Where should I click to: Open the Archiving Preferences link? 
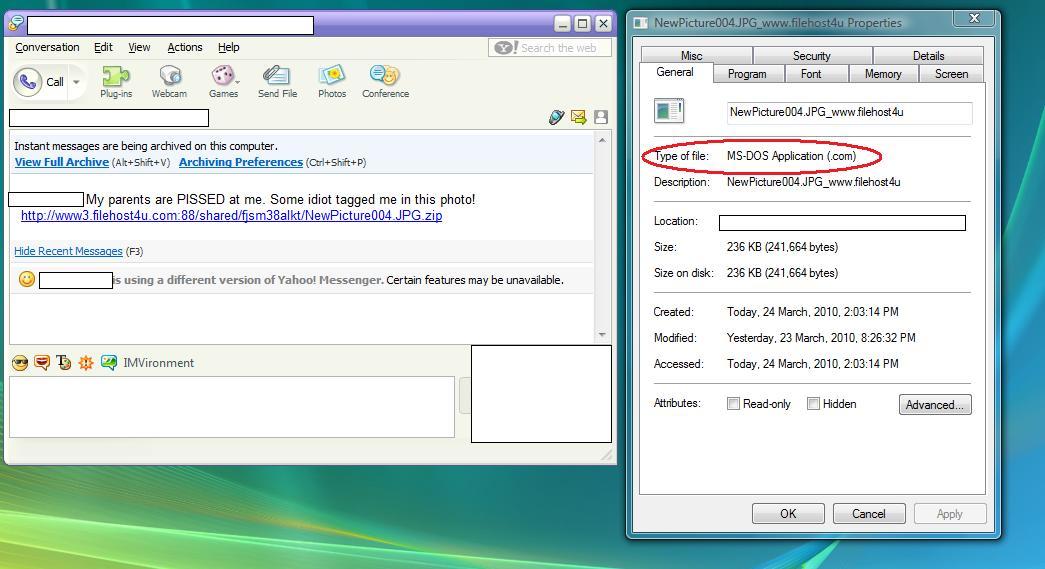(x=241, y=162)
